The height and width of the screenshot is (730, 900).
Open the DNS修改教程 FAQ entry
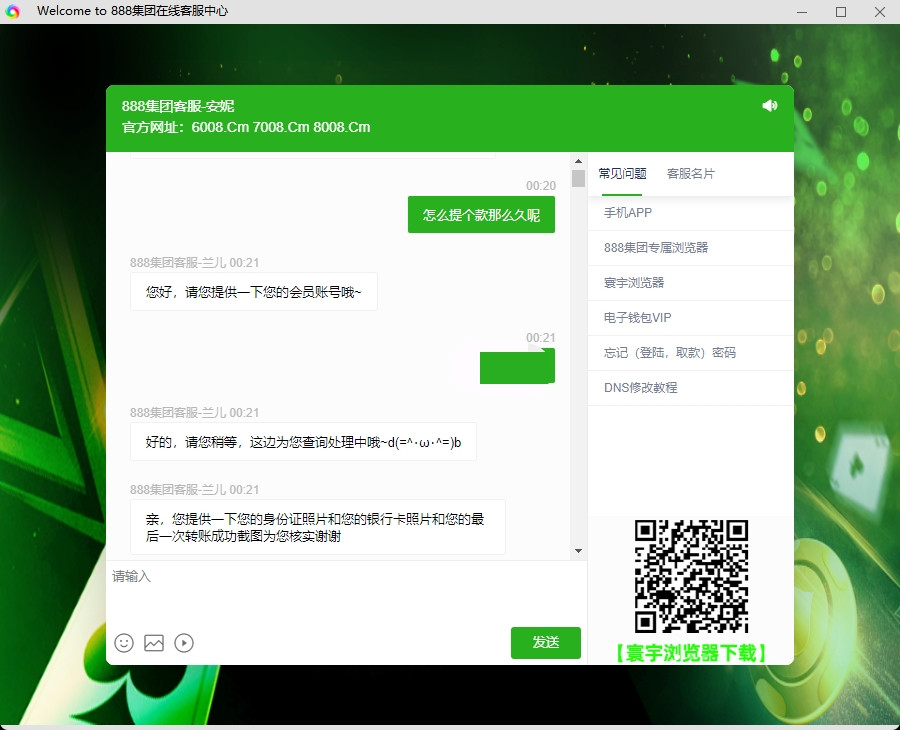[x=690, y=388]
